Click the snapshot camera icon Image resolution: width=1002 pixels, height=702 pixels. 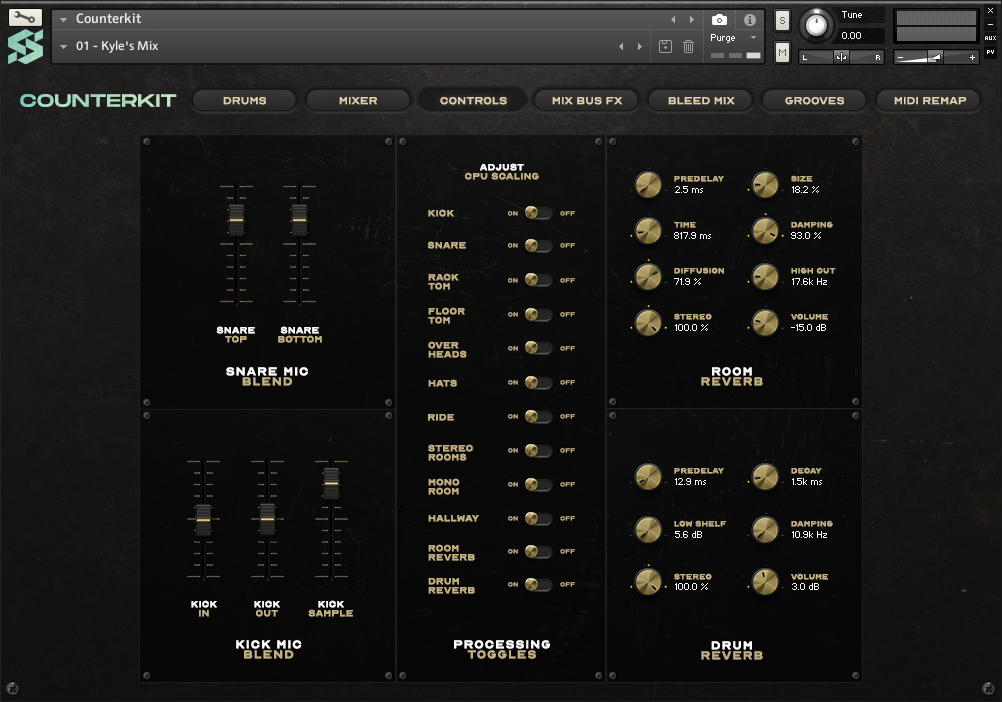click(x=718, y=20)
